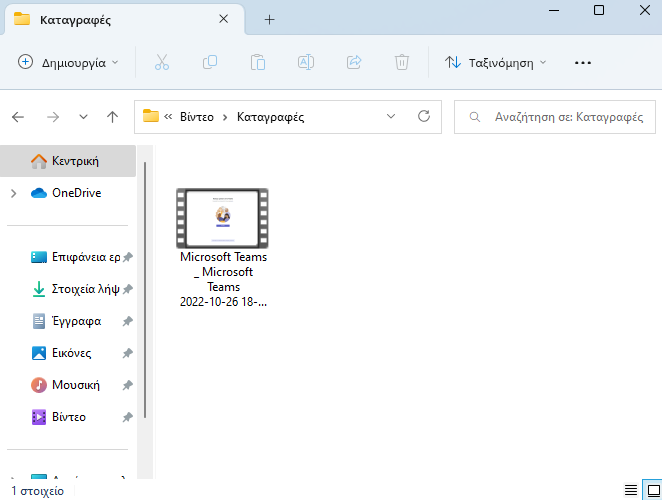Open the Ταξινόμηση sort dropdown

click(x=496, y=62)
